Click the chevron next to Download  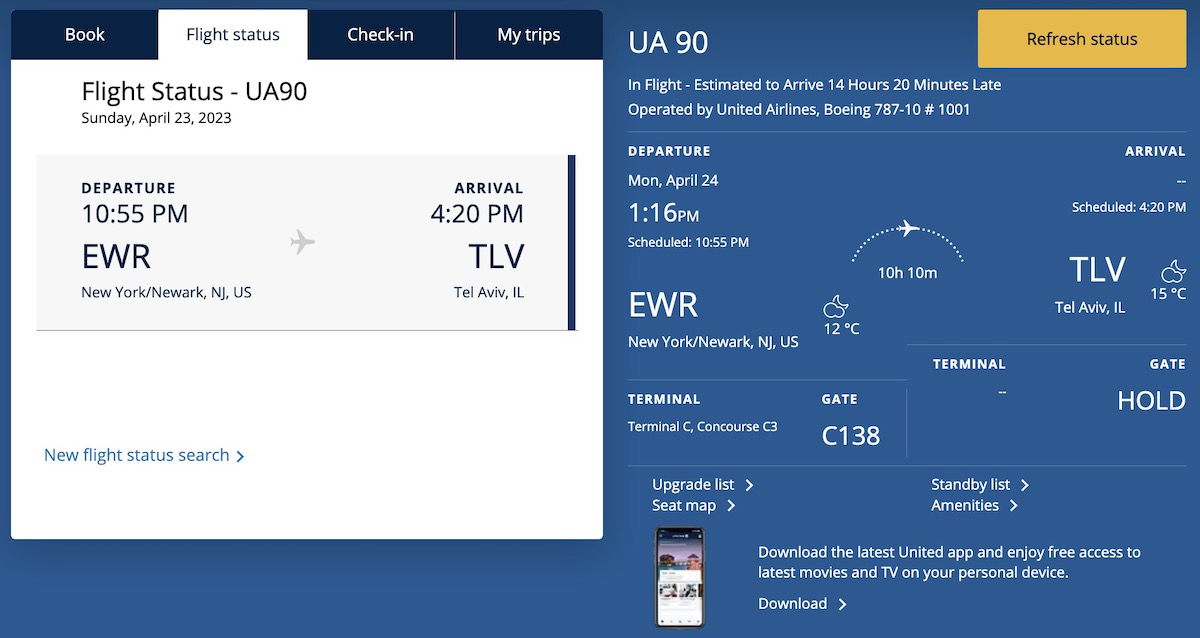tap(842, 604)
